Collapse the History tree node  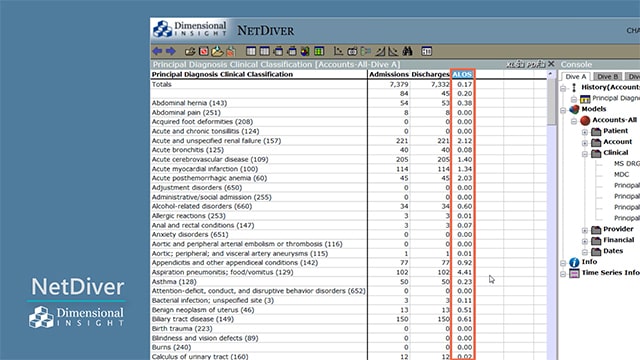563,88
